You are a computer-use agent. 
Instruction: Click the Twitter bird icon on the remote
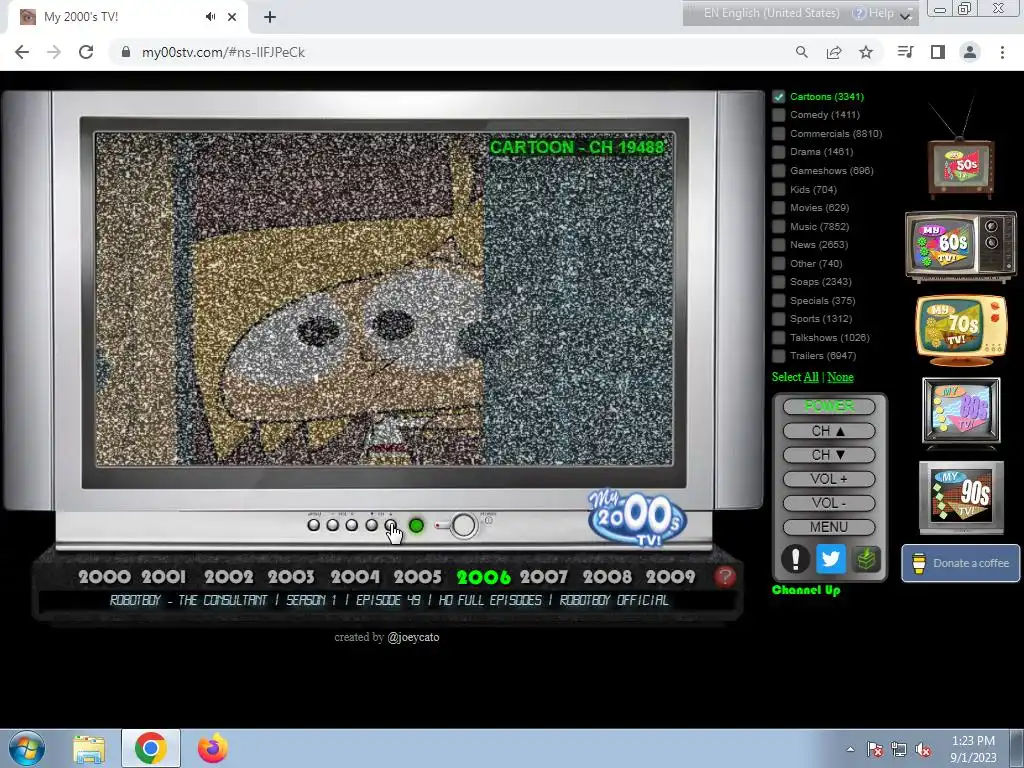(x=830, y=560)
